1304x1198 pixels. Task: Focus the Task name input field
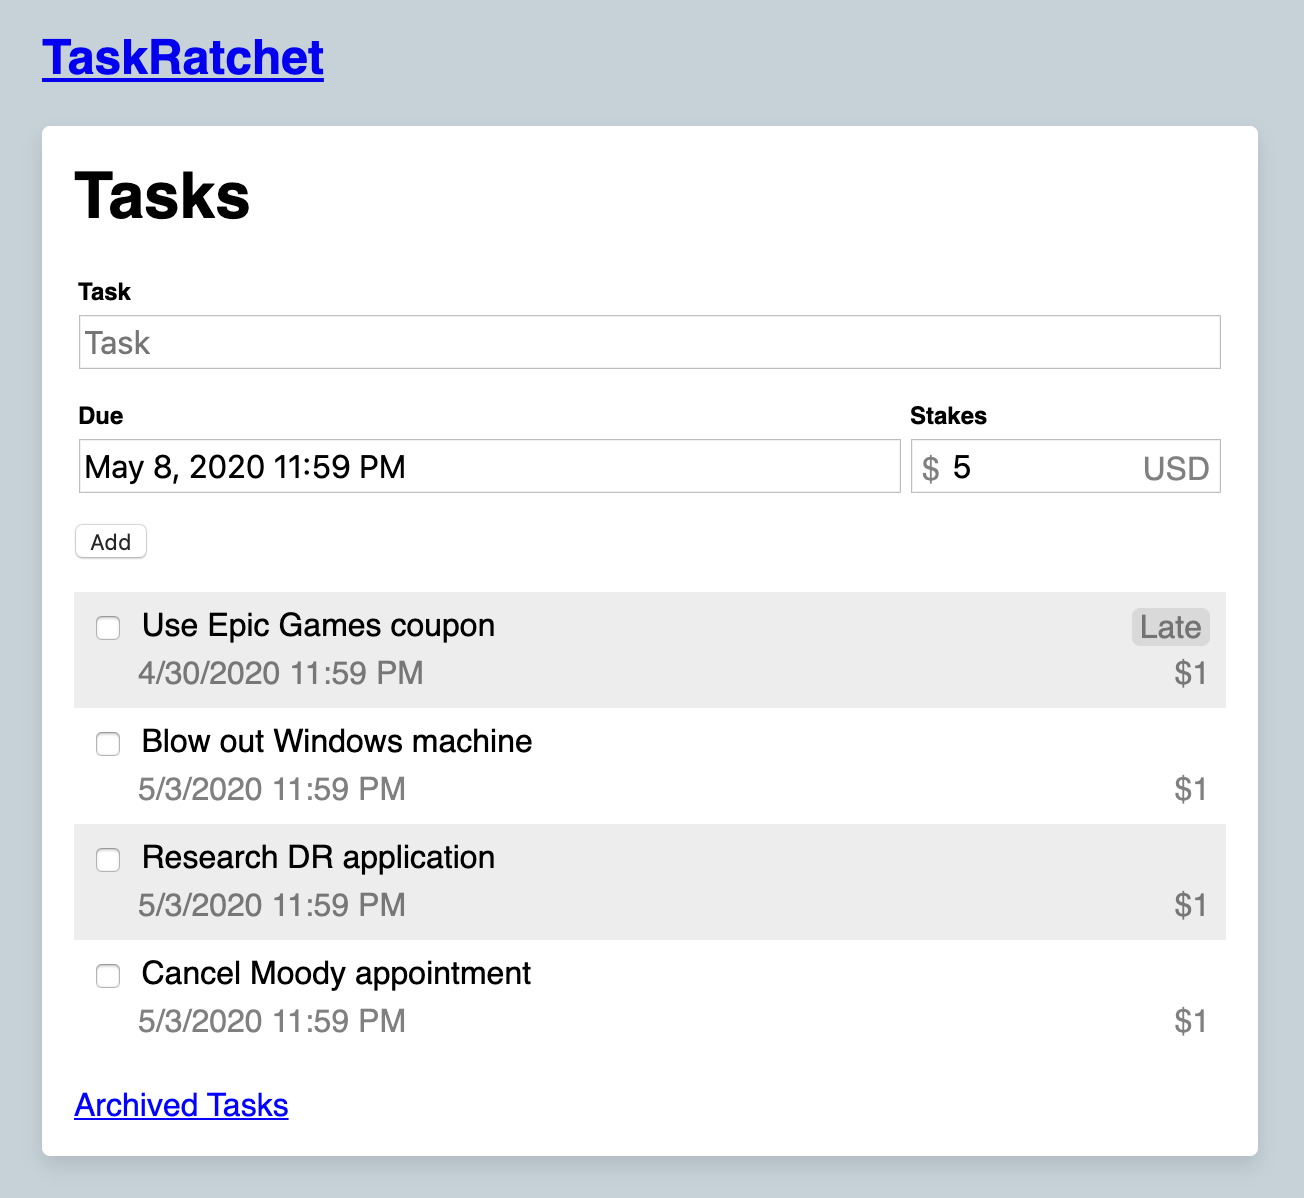point(649,343)
